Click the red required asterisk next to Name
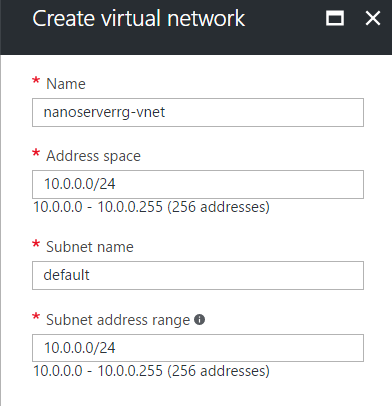Viewport: 392px width, 406px height. click(x=36, y=81)
